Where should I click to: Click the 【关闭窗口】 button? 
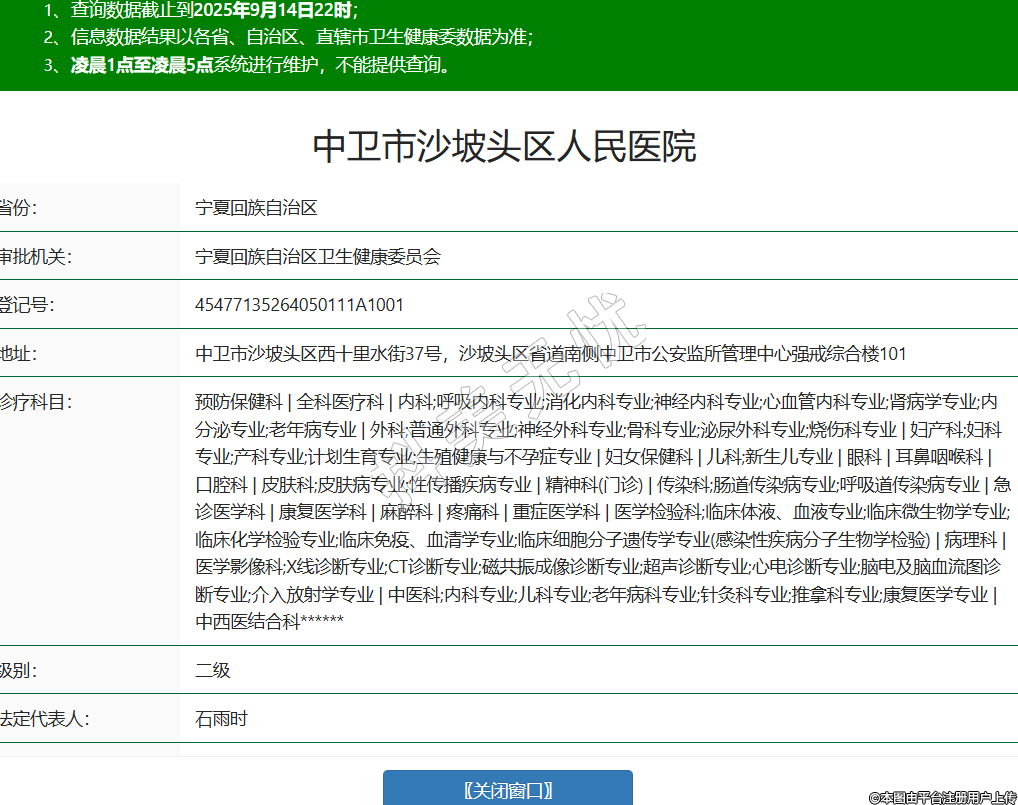[x=508, y=789]
